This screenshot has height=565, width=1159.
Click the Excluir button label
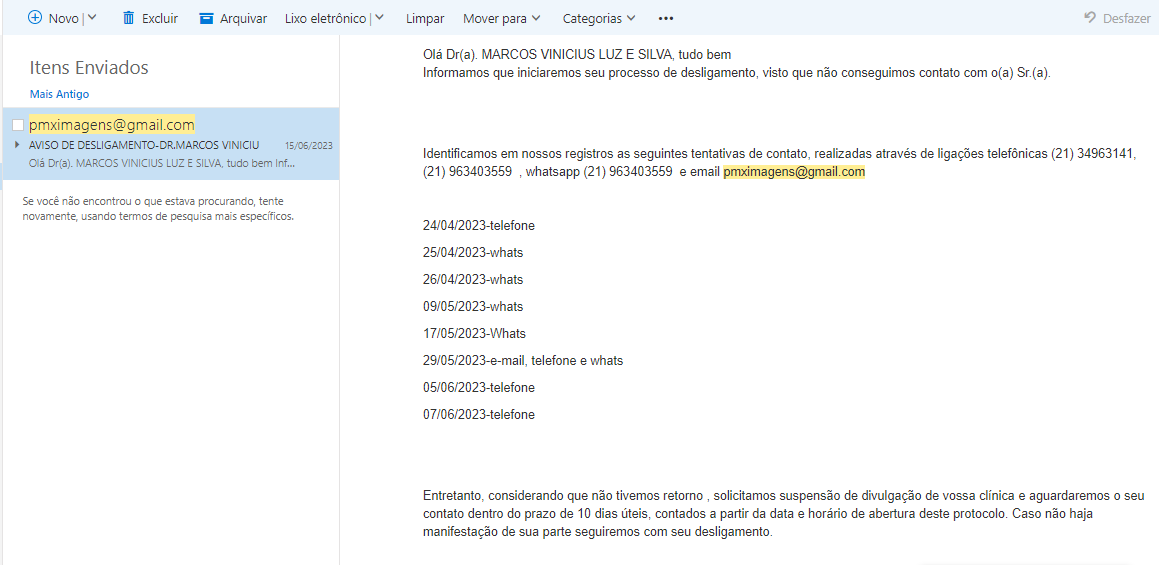[160, 18]
